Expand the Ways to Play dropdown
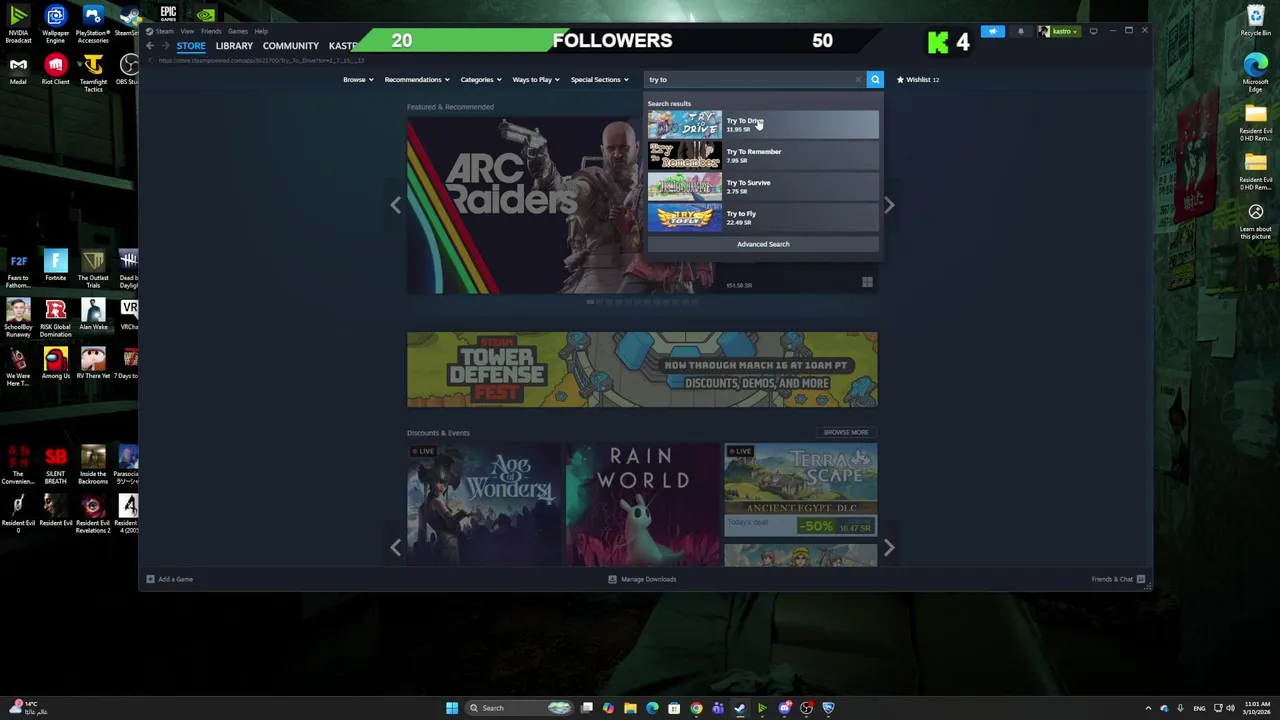1280x720 pixels. [536, 79]
